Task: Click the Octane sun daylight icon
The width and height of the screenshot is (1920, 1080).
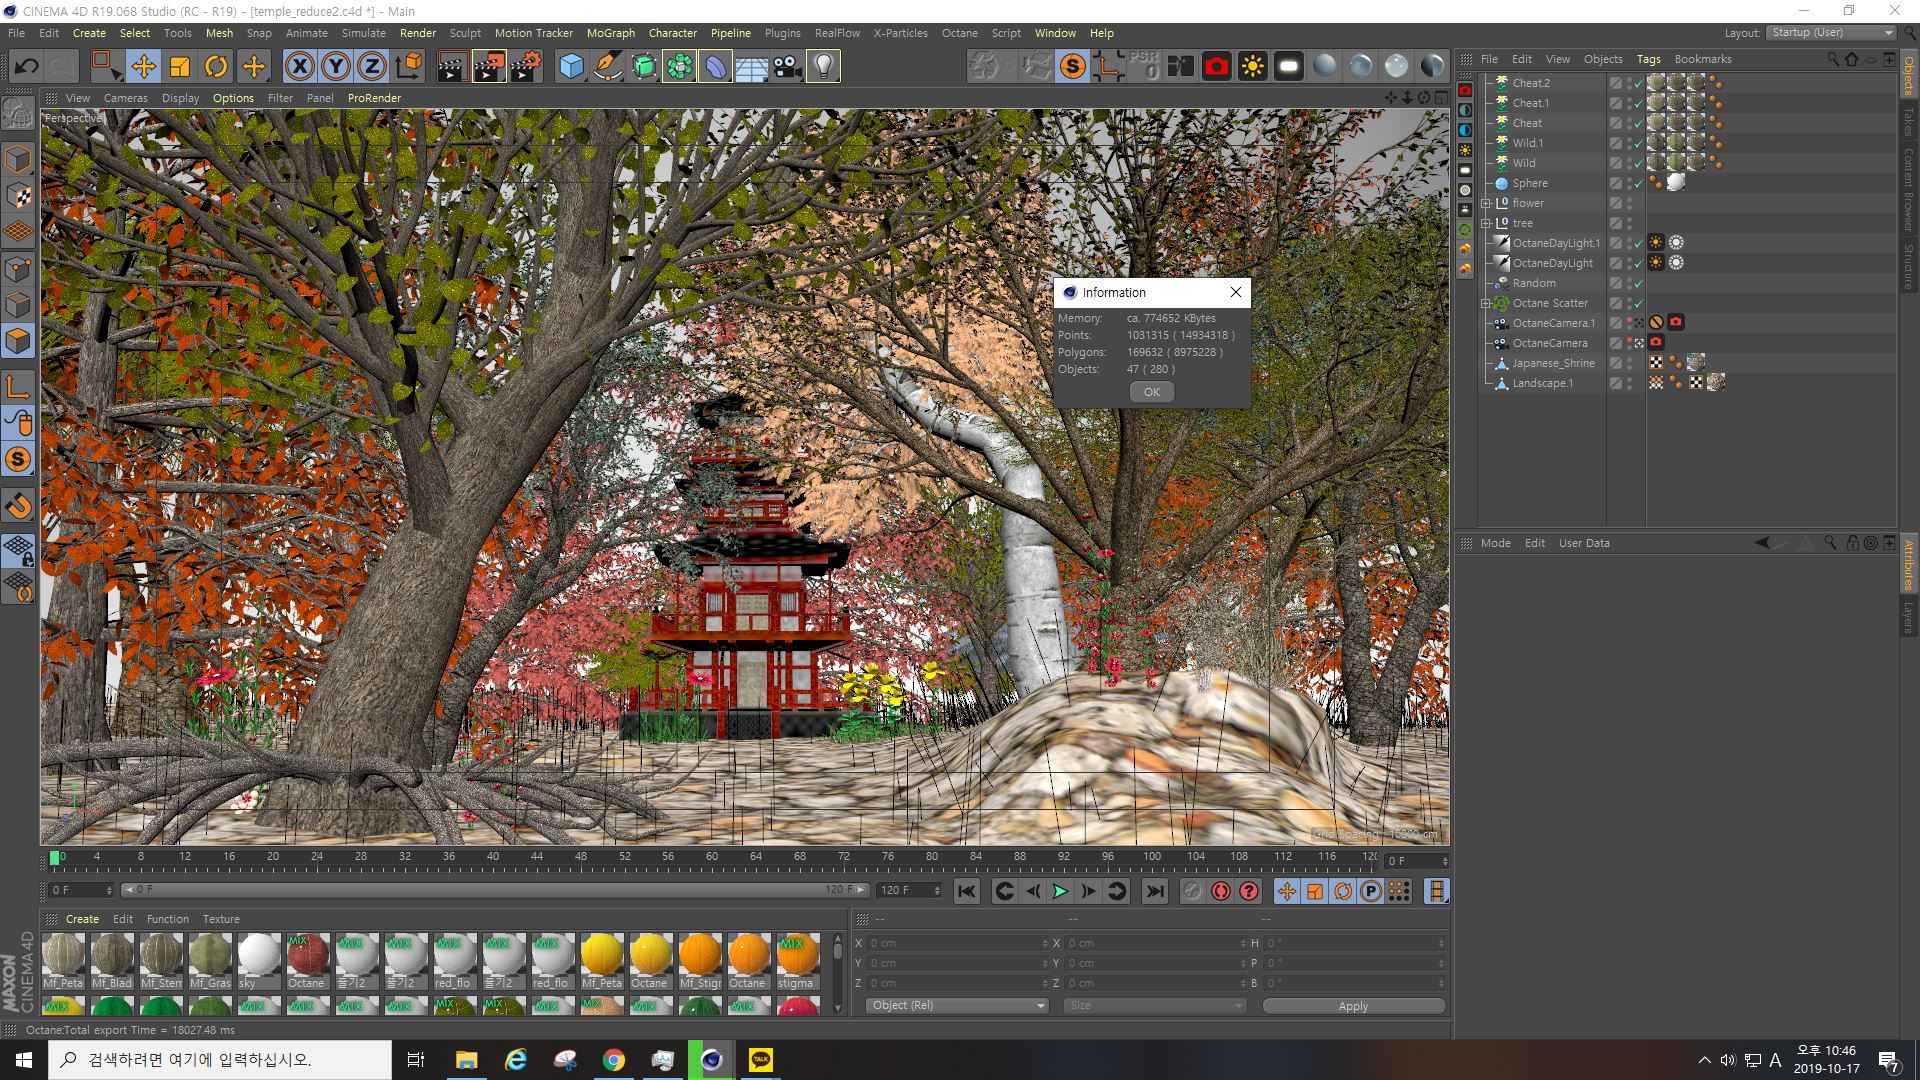Action: tap(1252, 67)
